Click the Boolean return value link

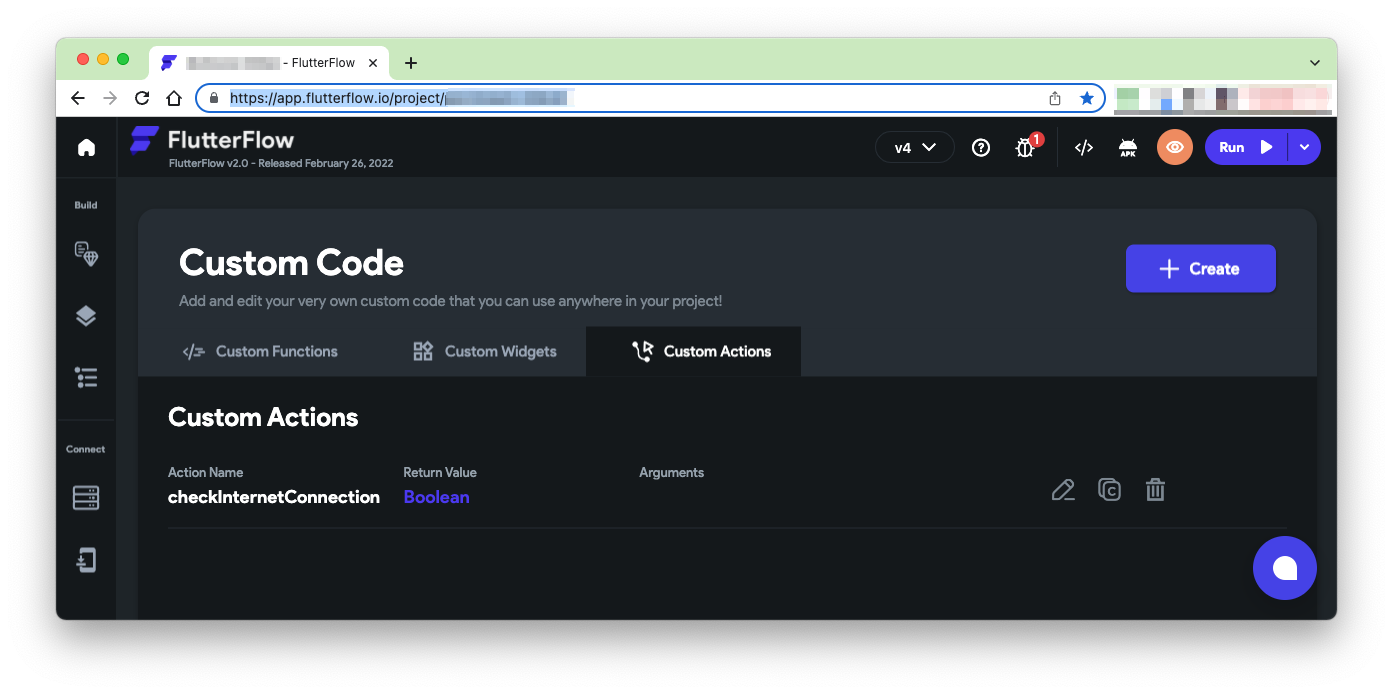[x=436, y=497]
